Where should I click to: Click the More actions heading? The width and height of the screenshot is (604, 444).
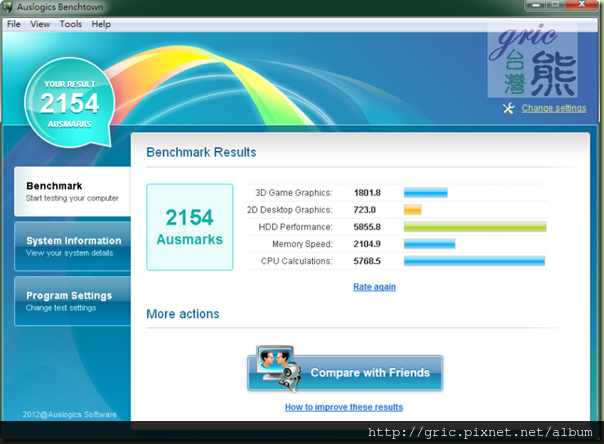point(183,314)
